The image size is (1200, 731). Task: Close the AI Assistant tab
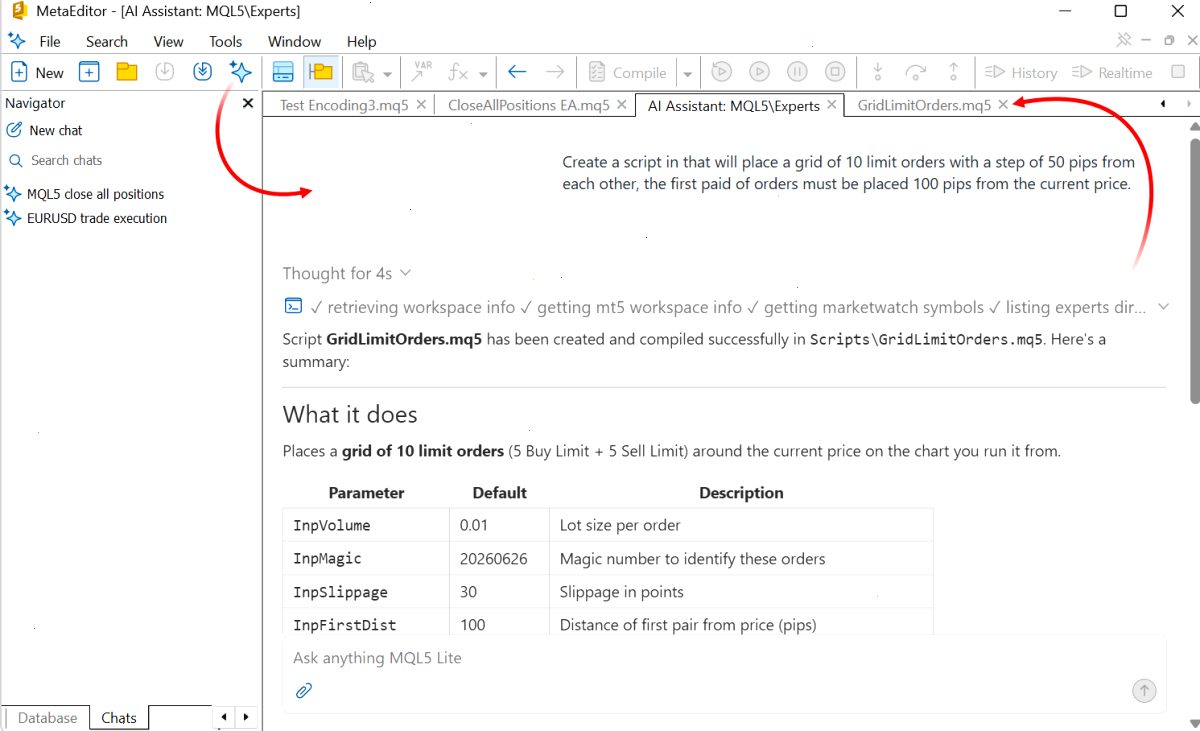832,105
